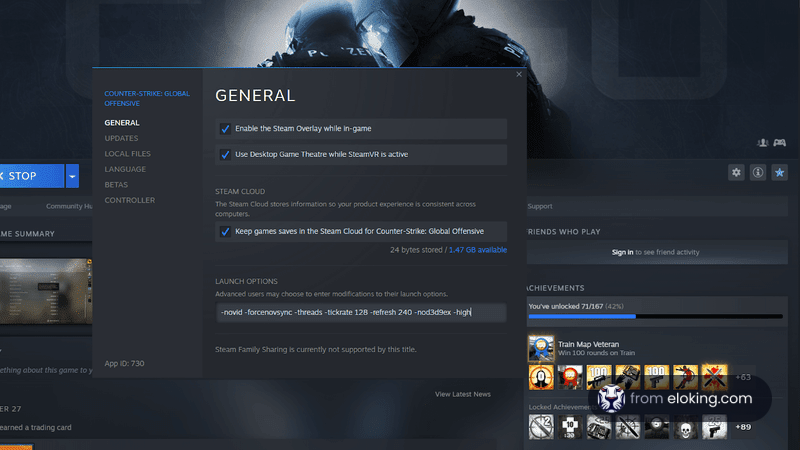800x450 pixels.
Task: Open the game summary screenshot thumbnail
Action: [46, 291]
